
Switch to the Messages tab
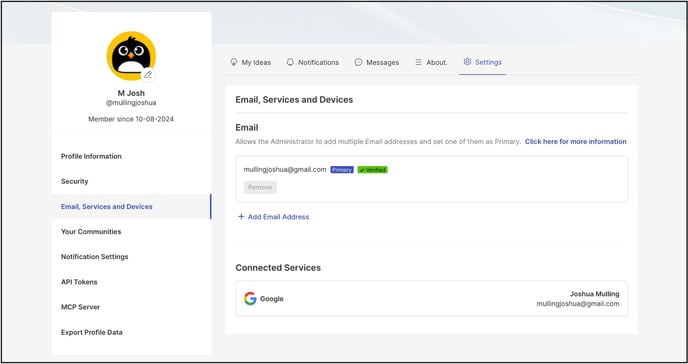tap(377, 62)
